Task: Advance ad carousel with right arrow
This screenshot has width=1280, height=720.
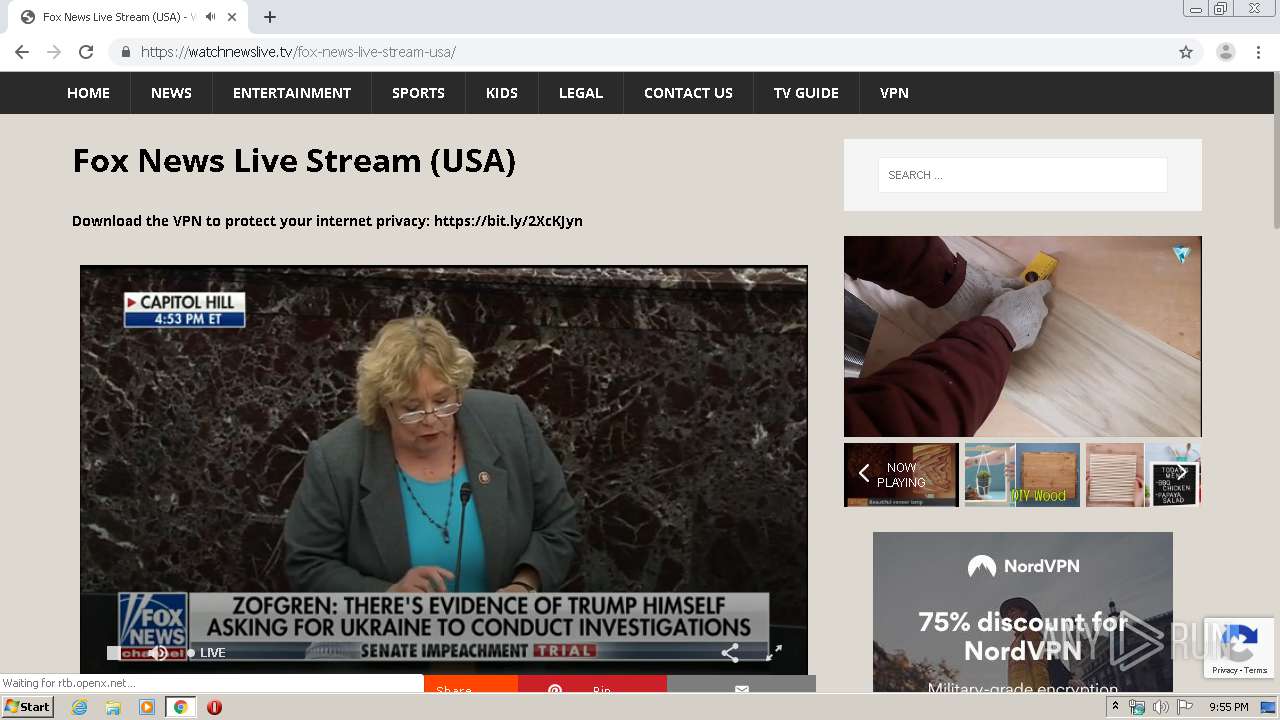Action: 1183,474
